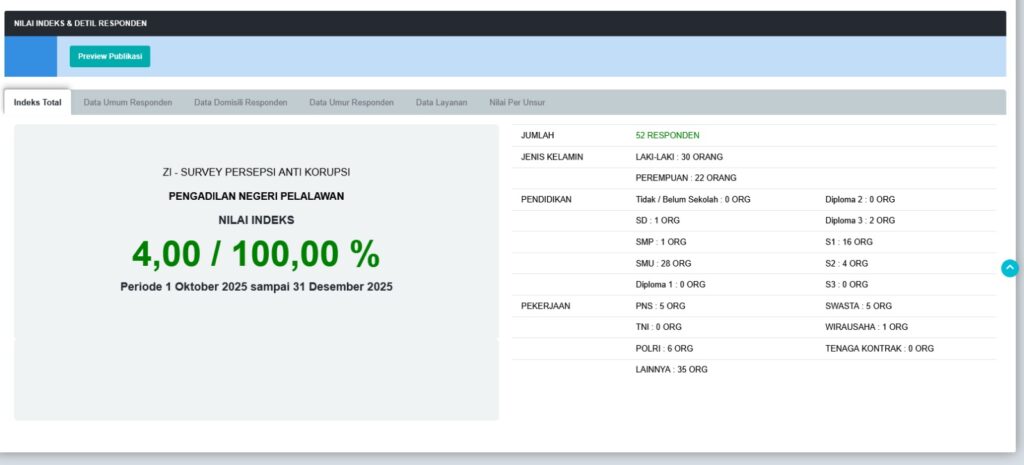Click the S1 : 16 ORG education entry

(848, 242)
